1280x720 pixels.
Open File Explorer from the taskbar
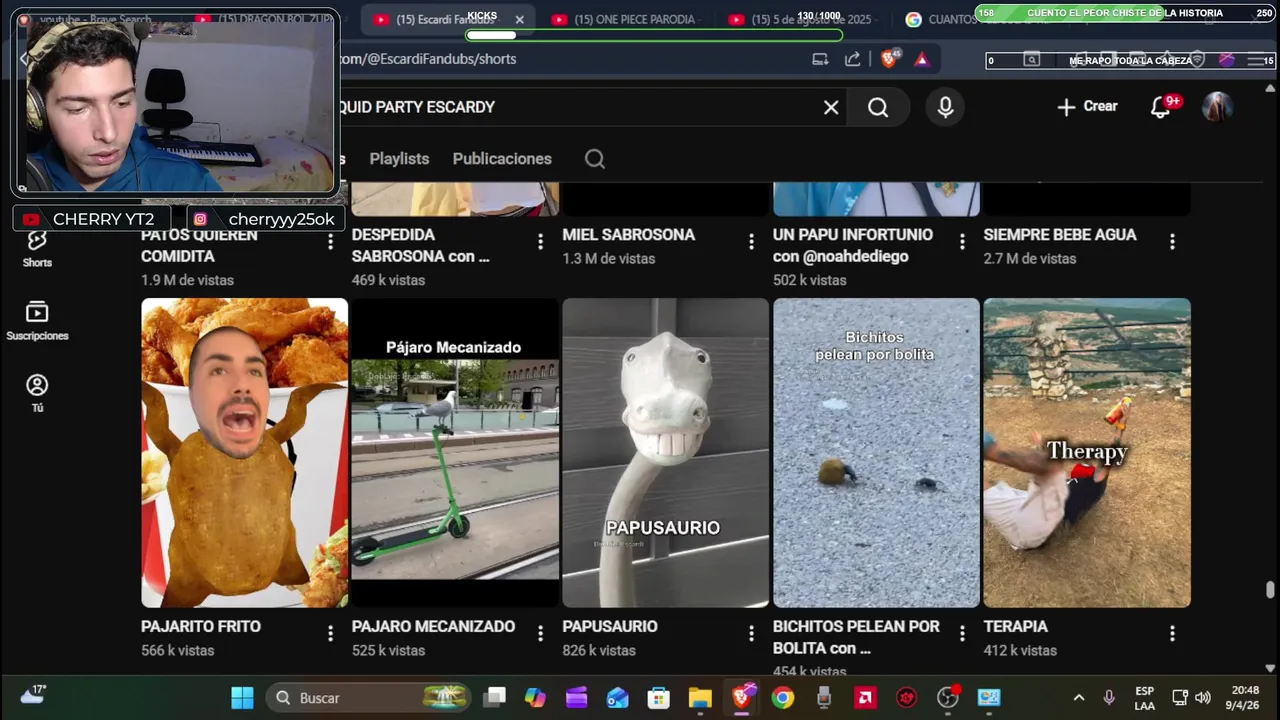click(700, 697)
